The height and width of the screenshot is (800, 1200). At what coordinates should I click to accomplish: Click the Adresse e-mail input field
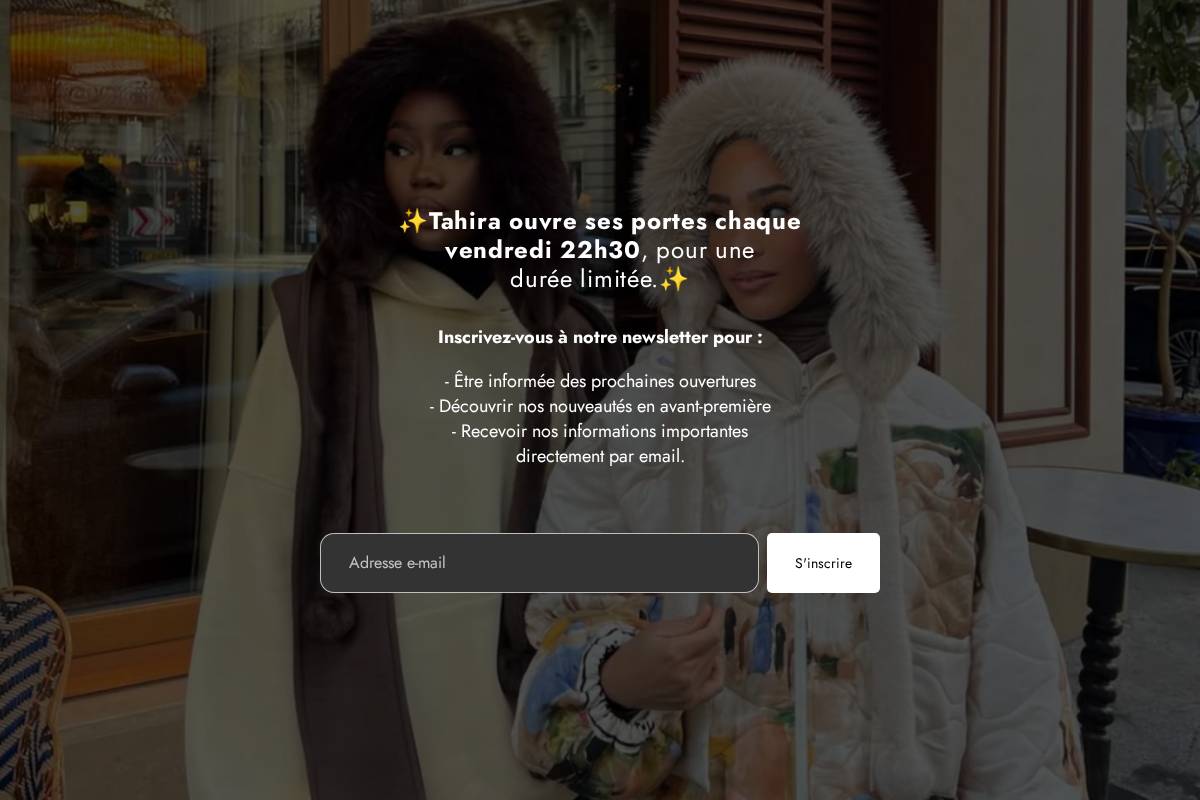point(539,563)
